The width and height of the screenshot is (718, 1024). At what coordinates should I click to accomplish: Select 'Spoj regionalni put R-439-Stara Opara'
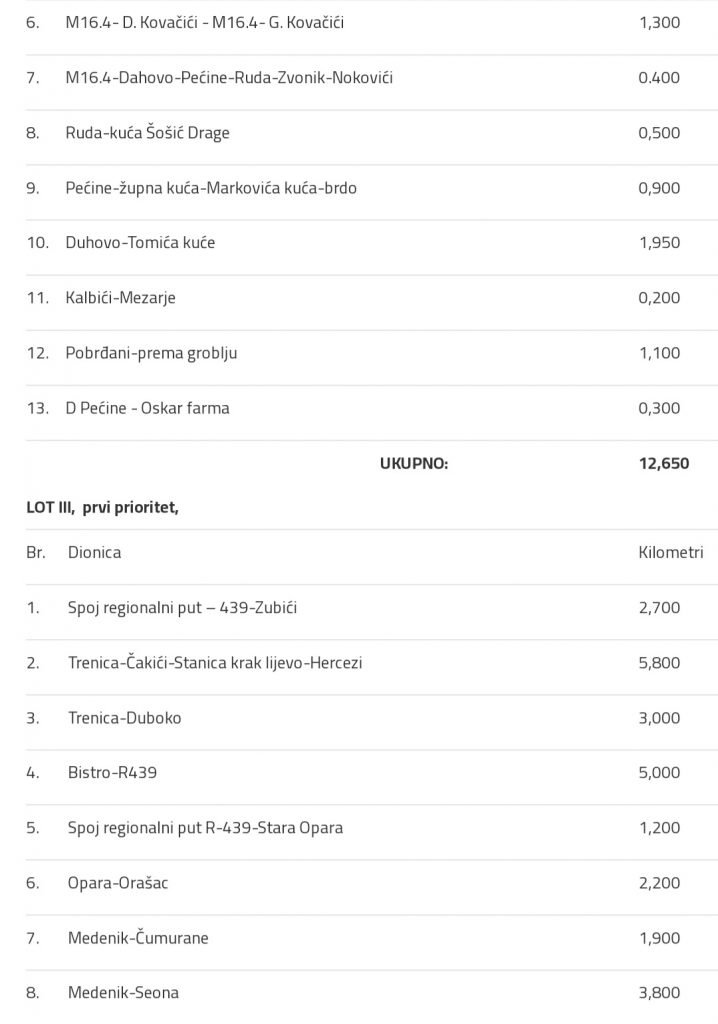coord(205,827)
